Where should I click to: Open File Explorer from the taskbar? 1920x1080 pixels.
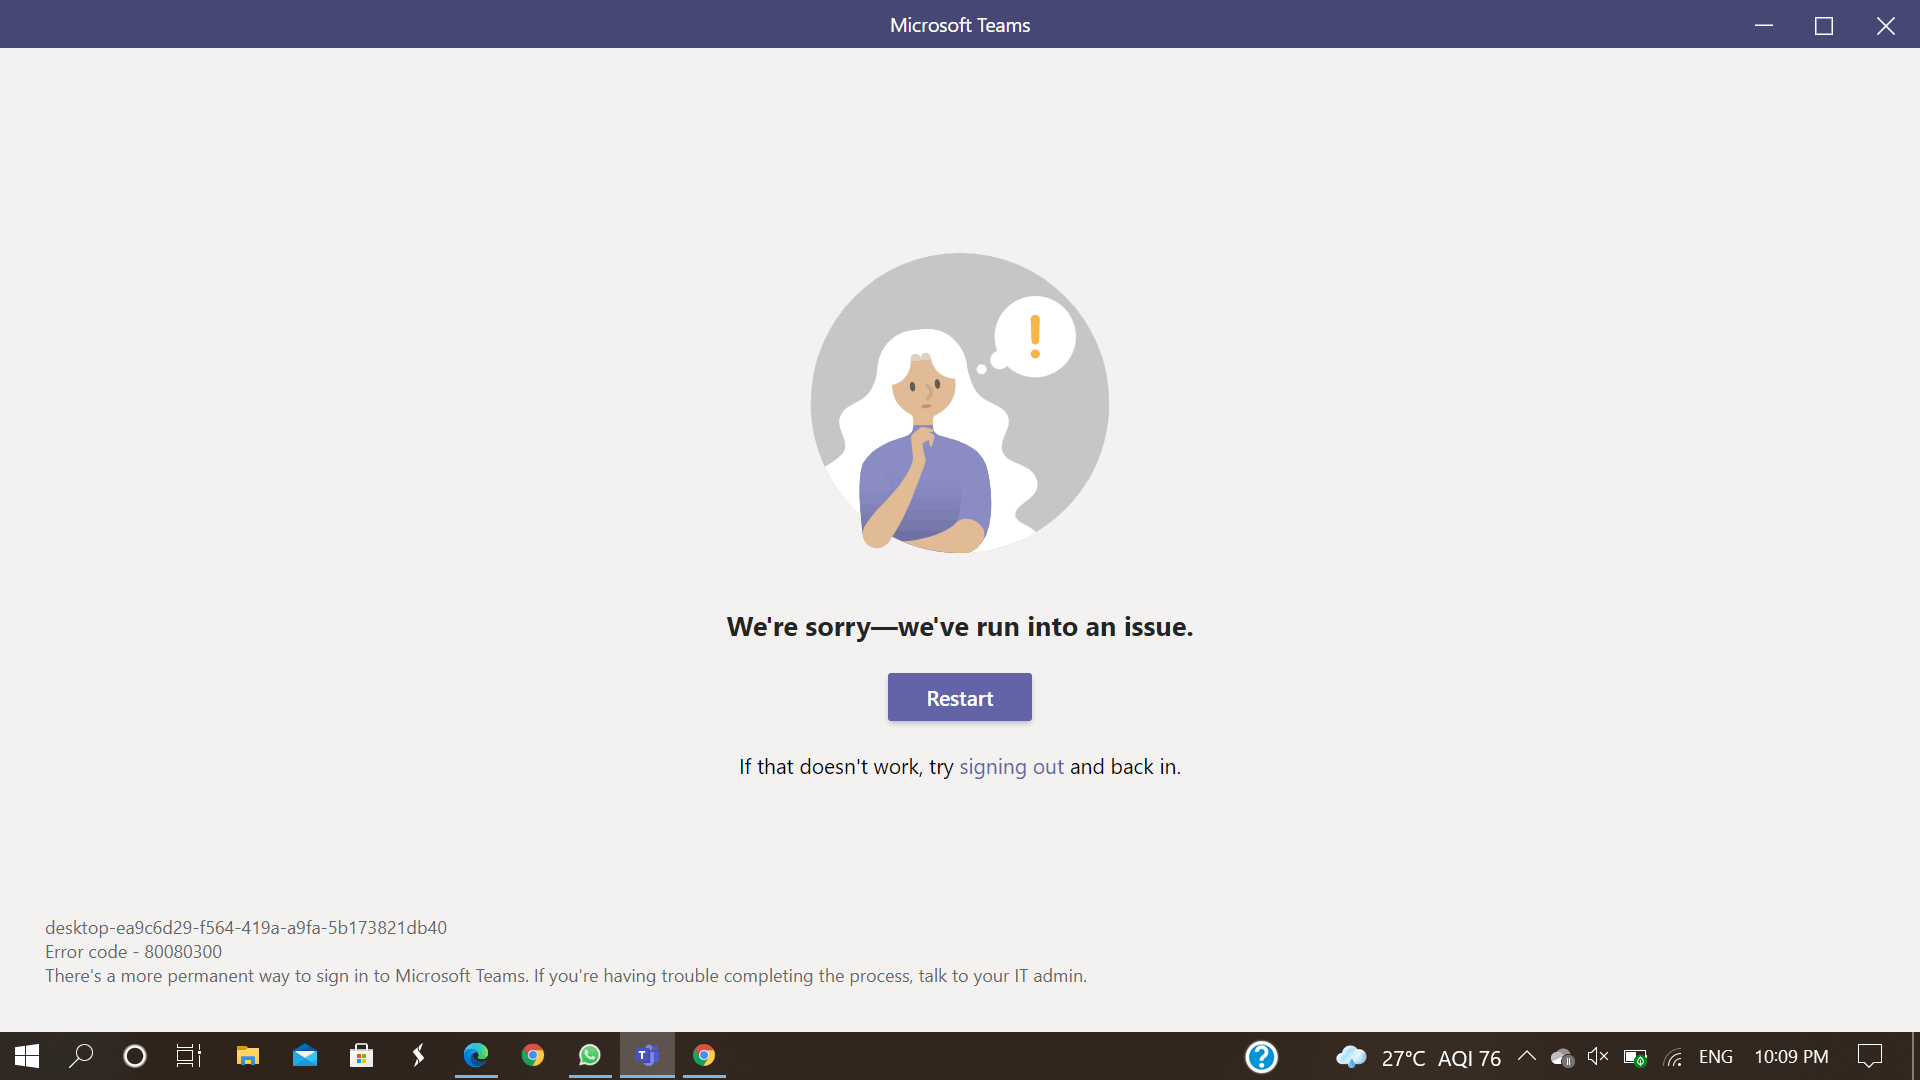pos(247,1056)
